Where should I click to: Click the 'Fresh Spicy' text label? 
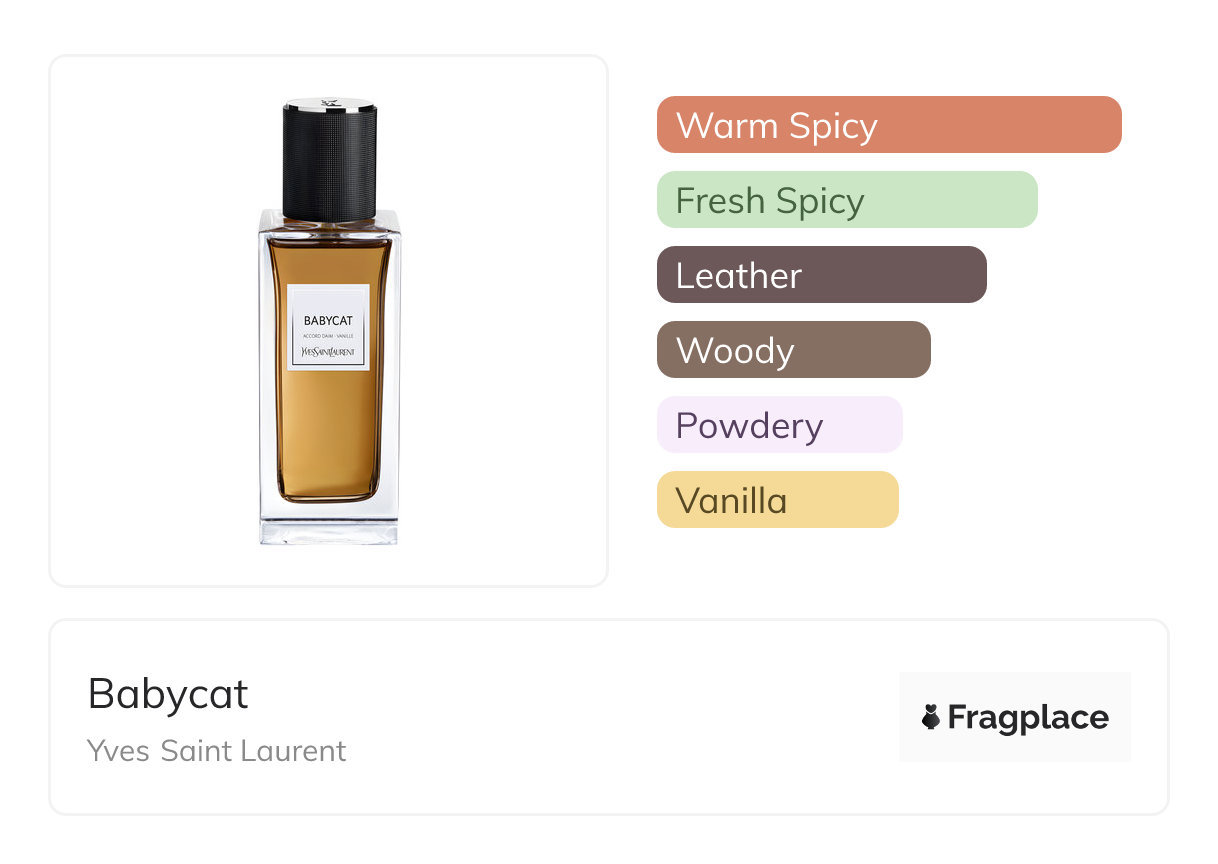tap(770, 202)
